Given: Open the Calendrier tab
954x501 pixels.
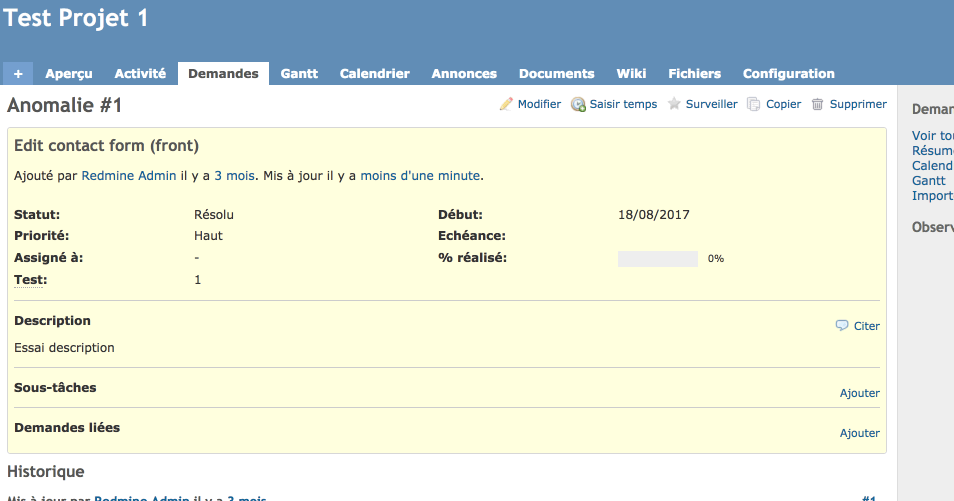Looking at the screenshot, I should pos(374,74).
